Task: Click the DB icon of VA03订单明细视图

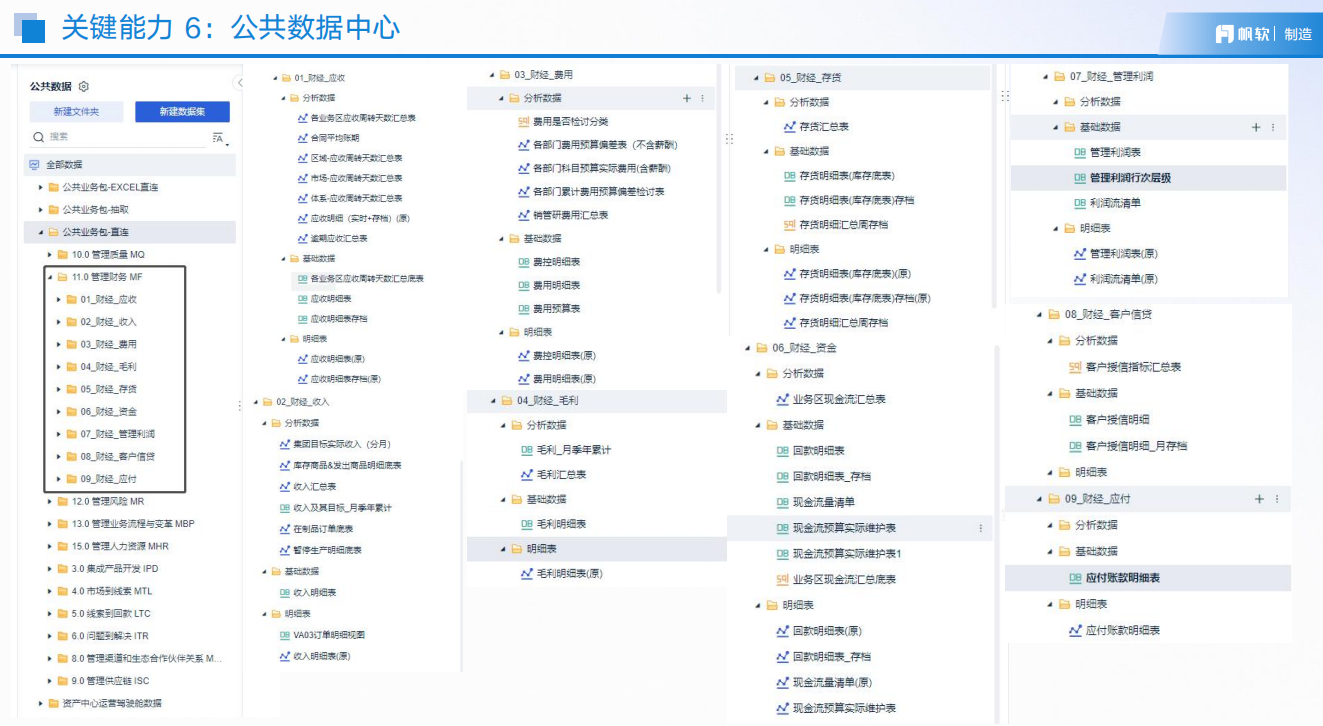Action: (285, 635)
